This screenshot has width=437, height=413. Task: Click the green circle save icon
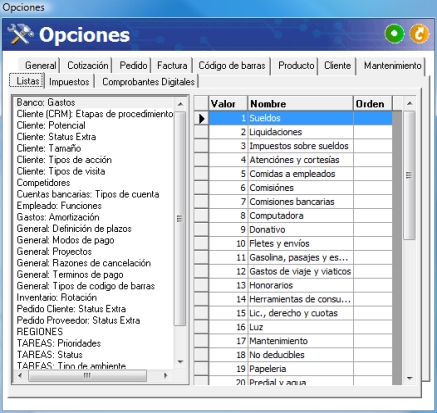point(394,34)
